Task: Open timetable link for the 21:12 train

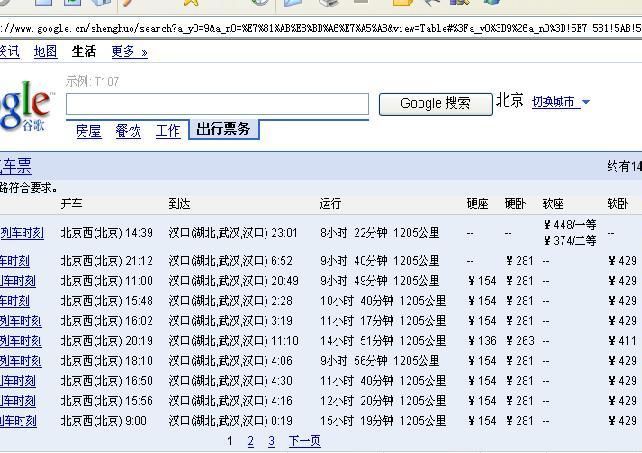Action: point(15,261)
